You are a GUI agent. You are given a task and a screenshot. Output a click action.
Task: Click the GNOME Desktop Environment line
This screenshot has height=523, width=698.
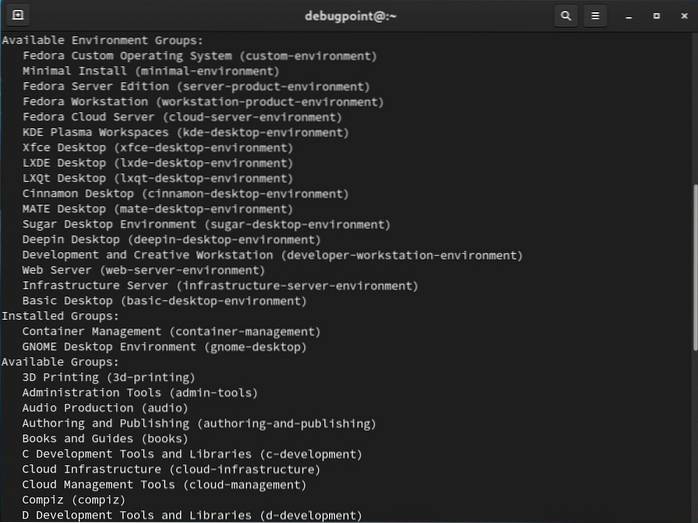click(164, 347)
